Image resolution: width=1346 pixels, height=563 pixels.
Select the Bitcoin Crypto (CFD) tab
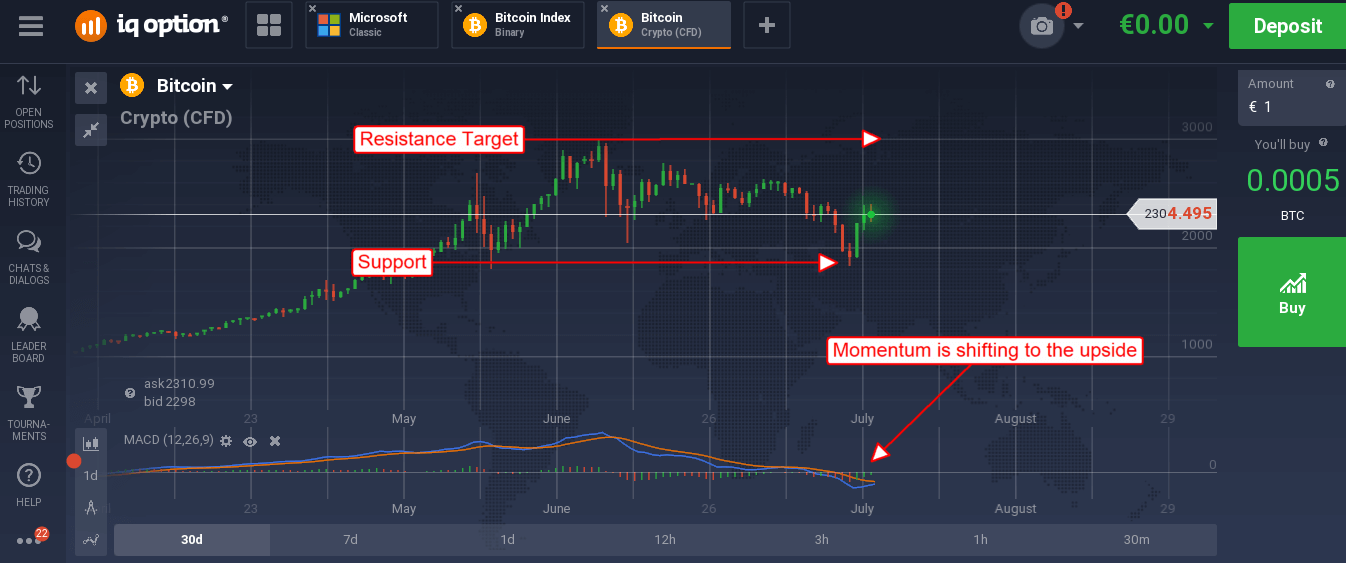[x=664, y=25]
